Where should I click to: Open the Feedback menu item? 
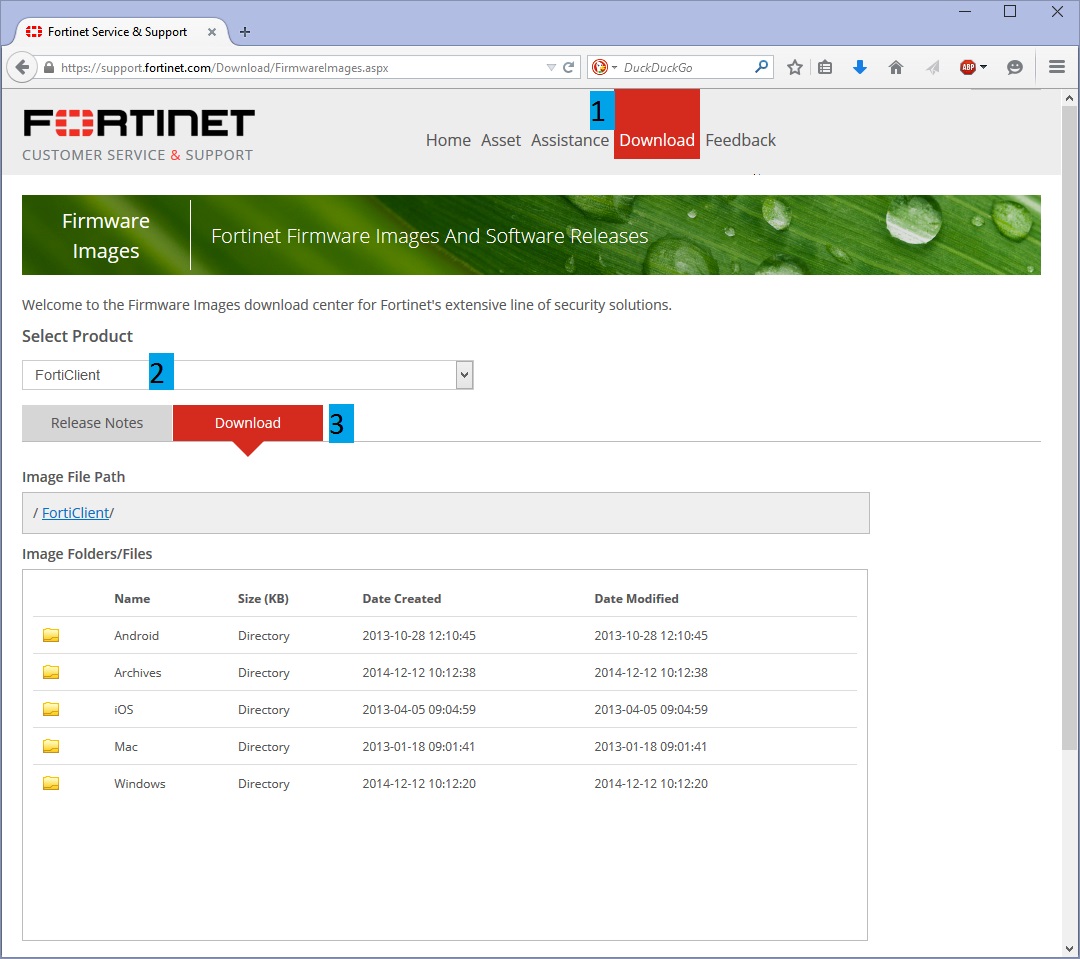click(x=740, y=140)
